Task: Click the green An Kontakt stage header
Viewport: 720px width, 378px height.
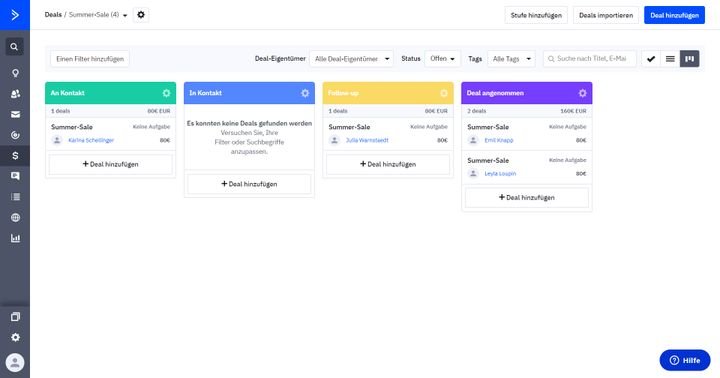Action: coord(110,93)
